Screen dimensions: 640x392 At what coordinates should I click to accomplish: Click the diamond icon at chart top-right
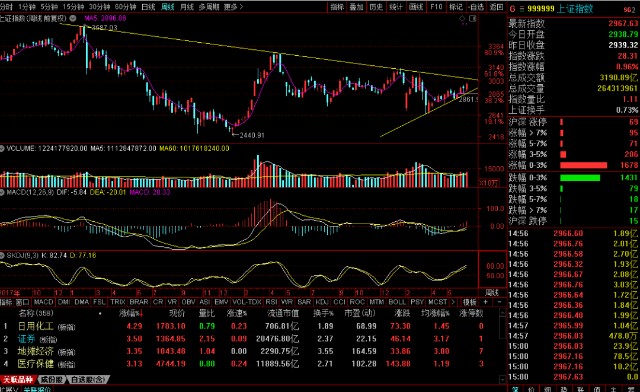tap(462, 18)
